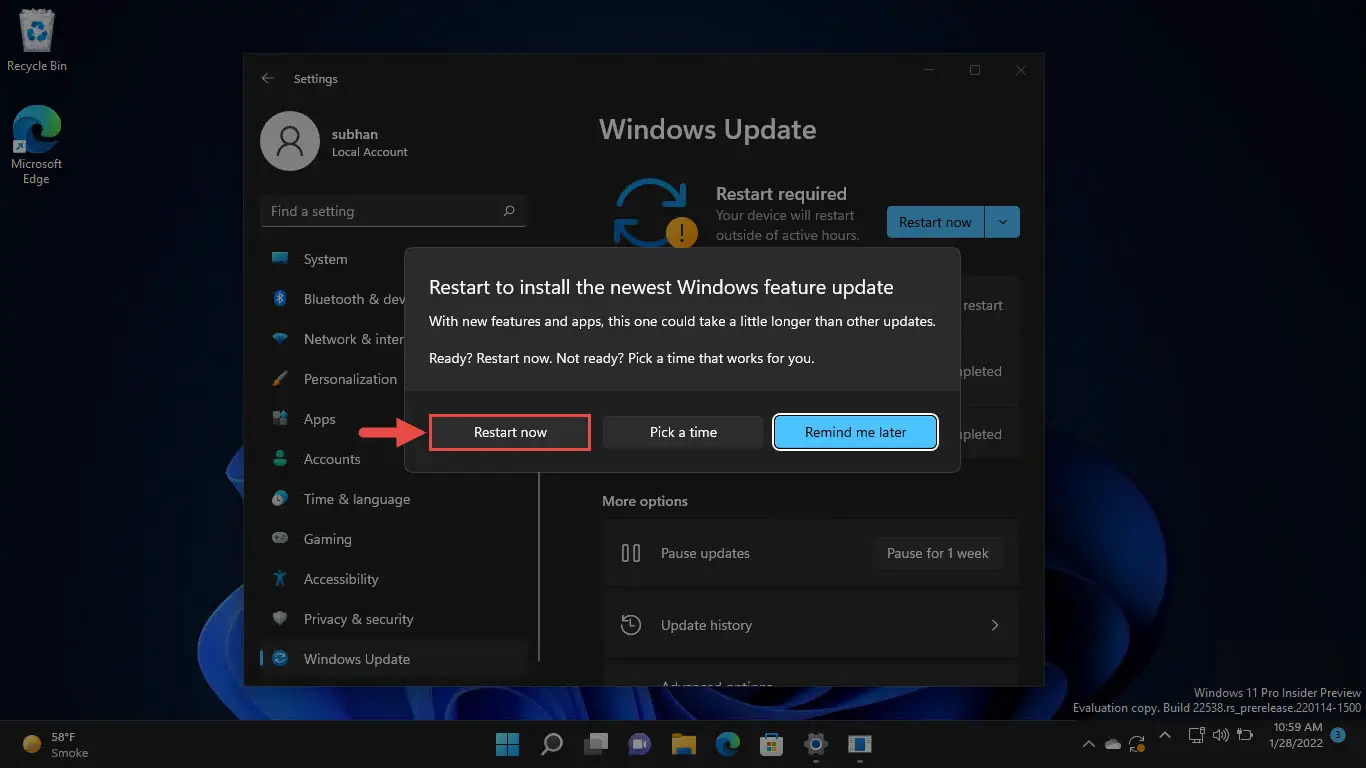The width and height of the screenshot is (1366, 768).
Task: Click the Settings sidebar scrollbar
Action: coord(539,565)
